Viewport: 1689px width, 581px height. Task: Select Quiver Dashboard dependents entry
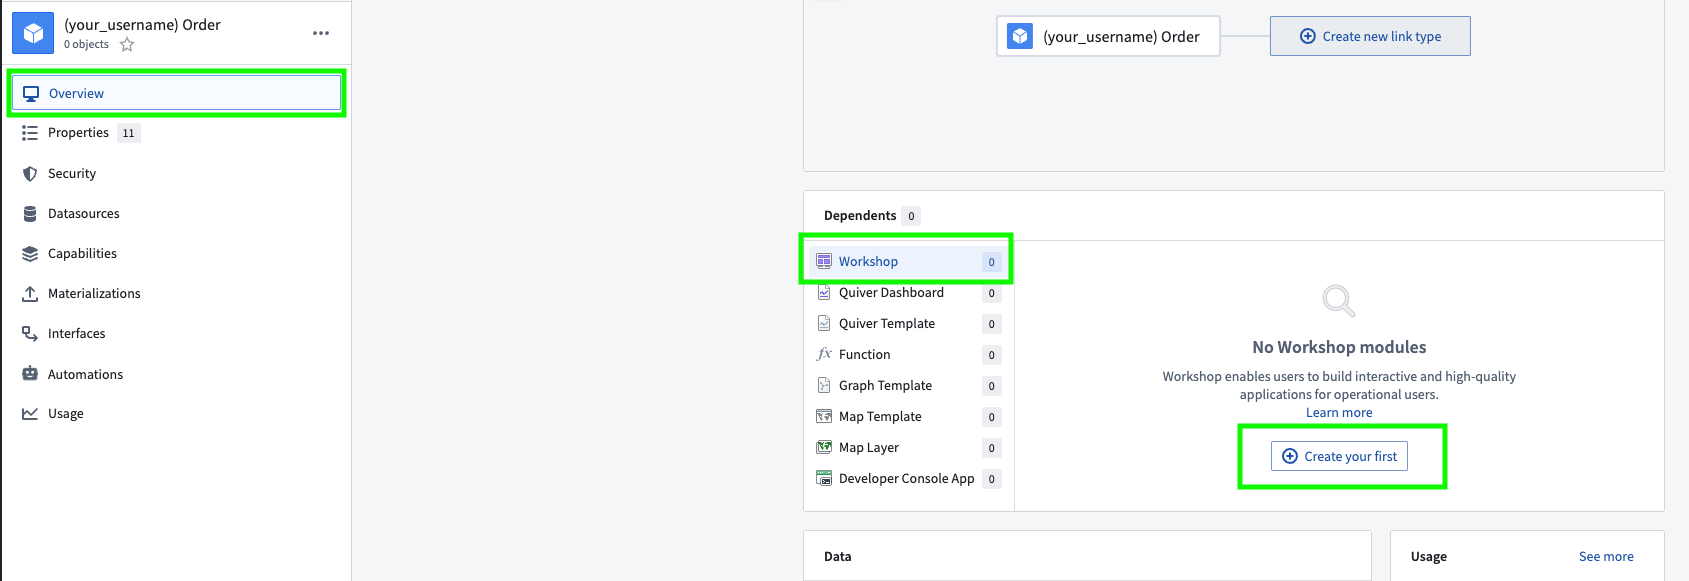891,293
